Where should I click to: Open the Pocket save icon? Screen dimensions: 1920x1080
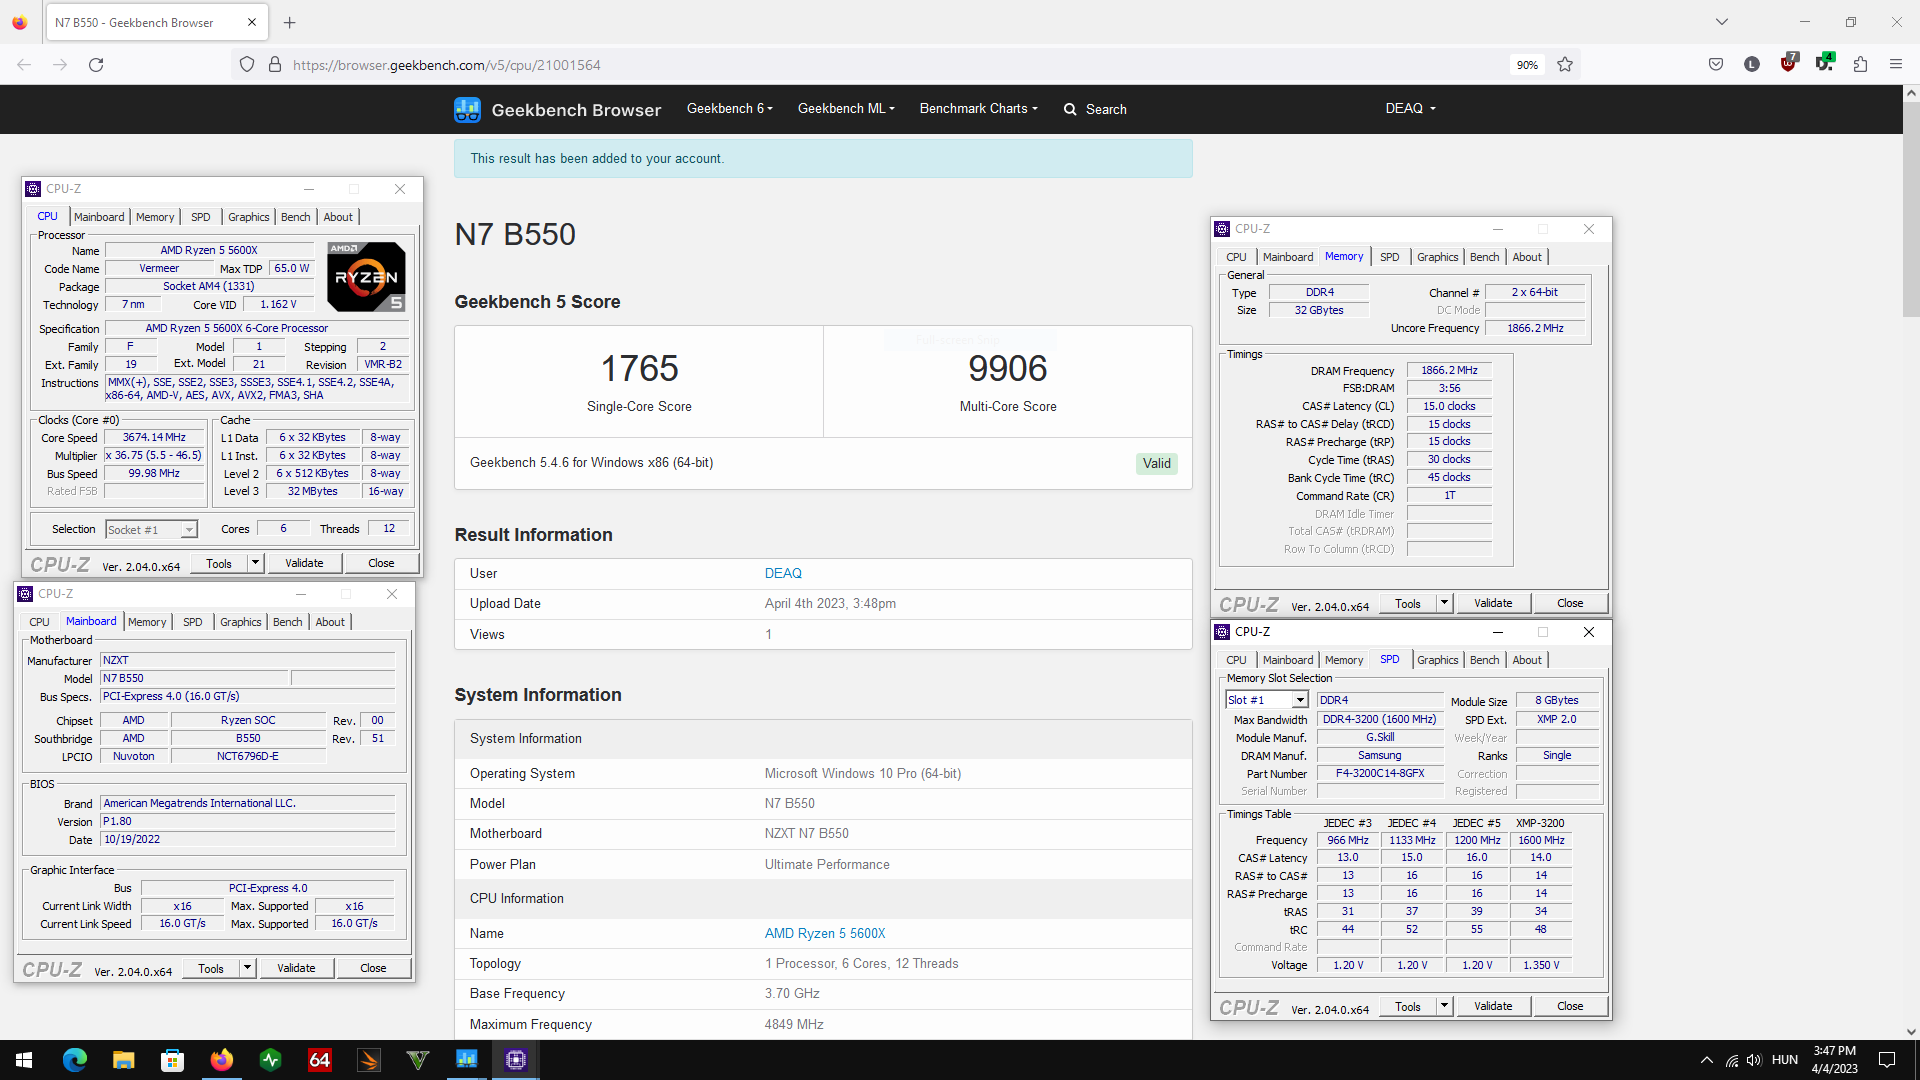pos(1716,64)
